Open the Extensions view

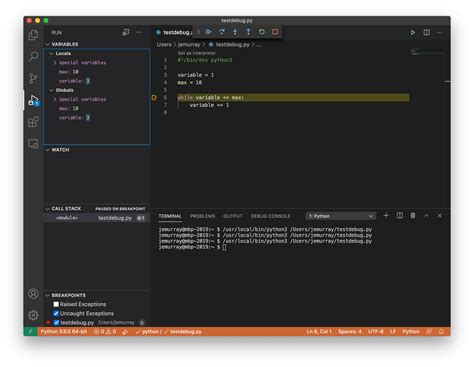pos(33,122)
